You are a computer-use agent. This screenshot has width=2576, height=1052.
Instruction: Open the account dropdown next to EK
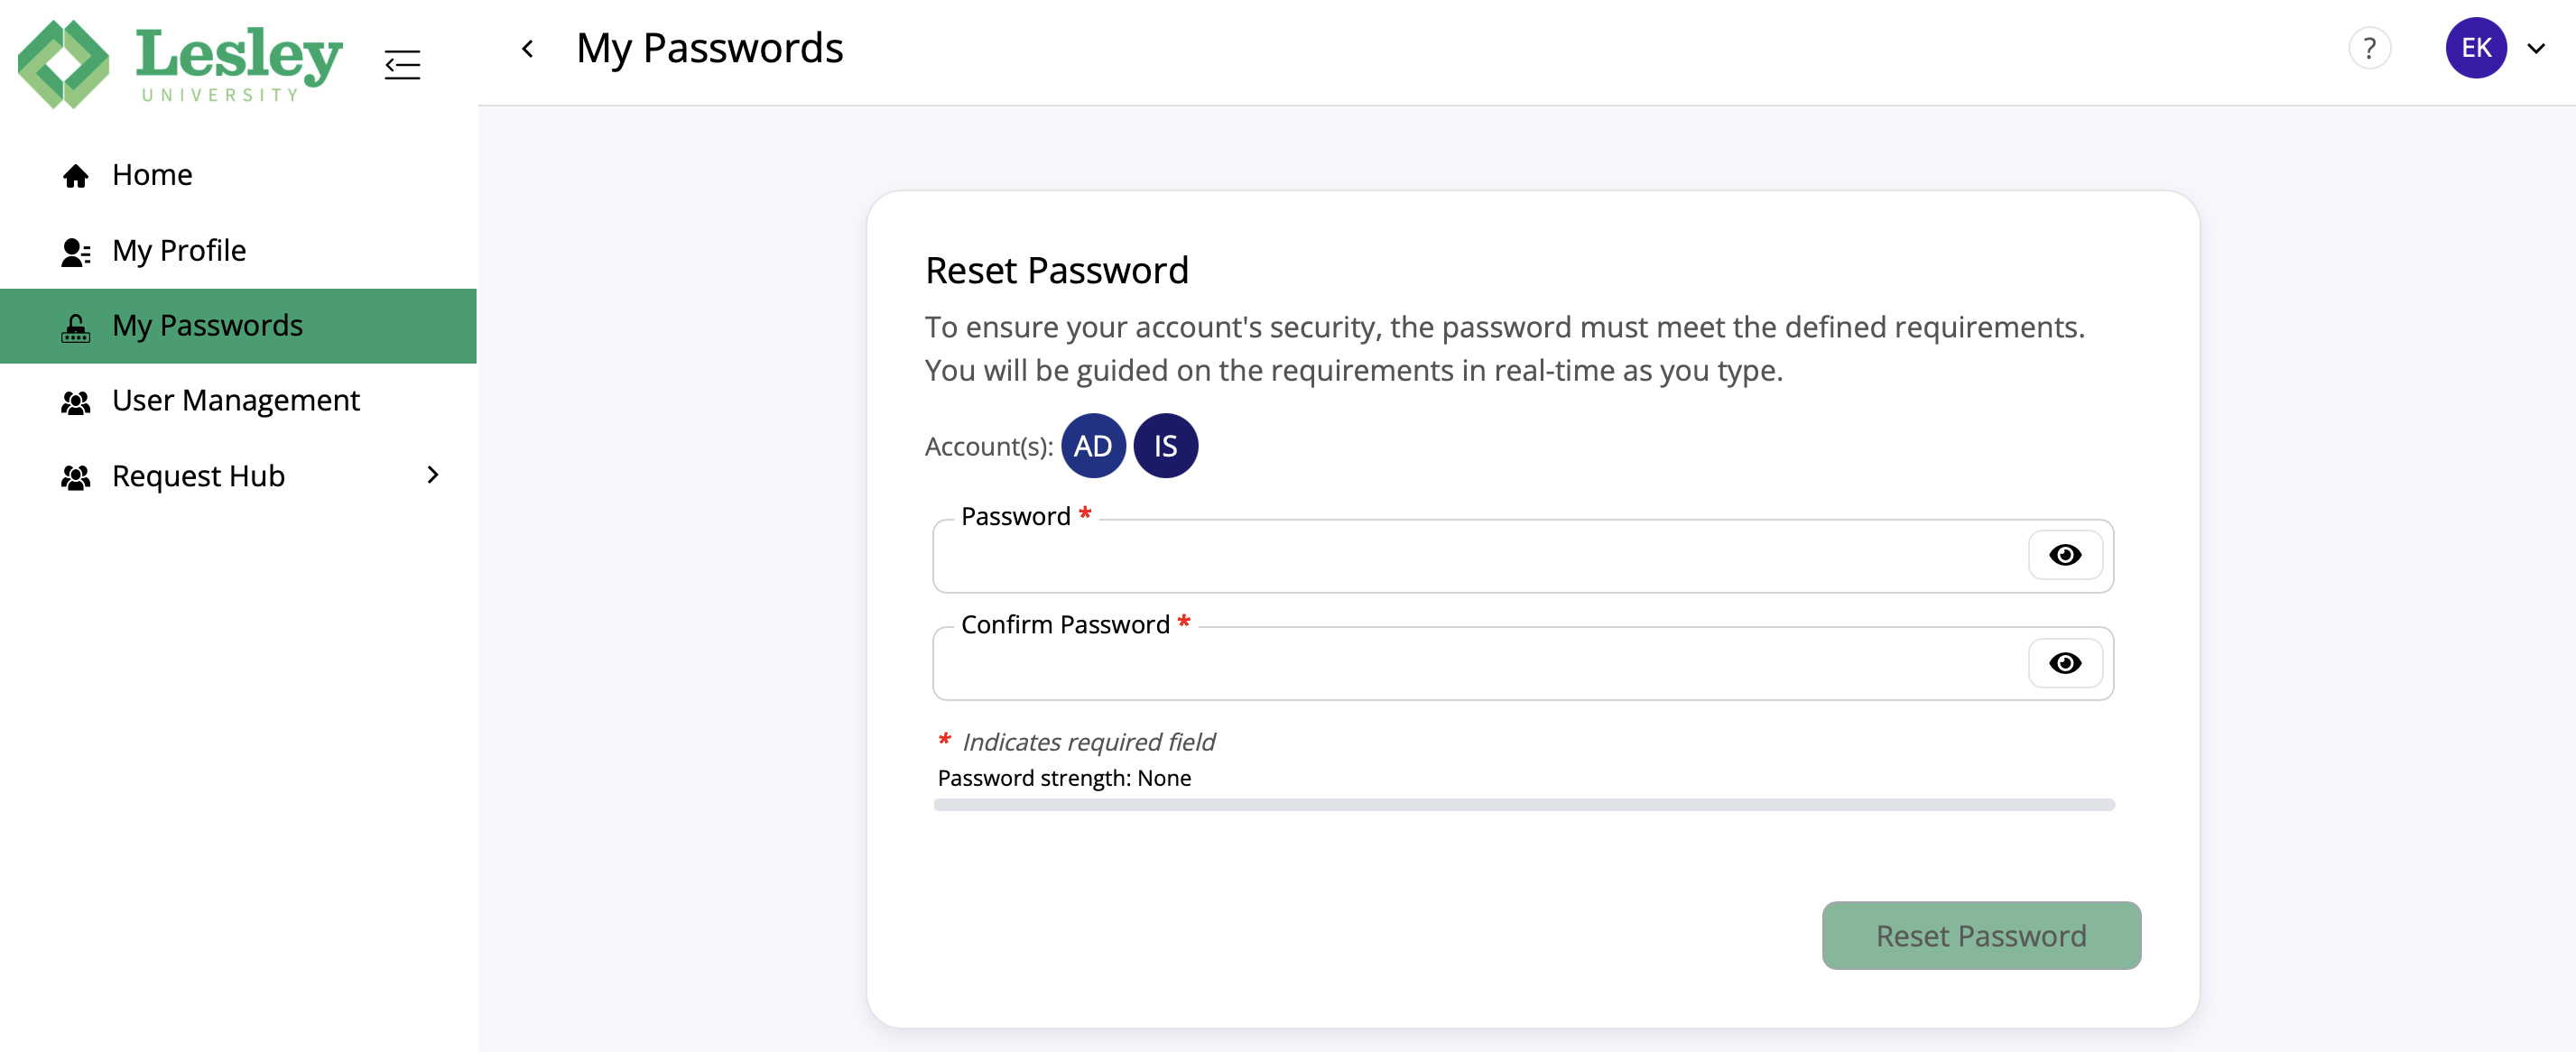coord(2537,47)
